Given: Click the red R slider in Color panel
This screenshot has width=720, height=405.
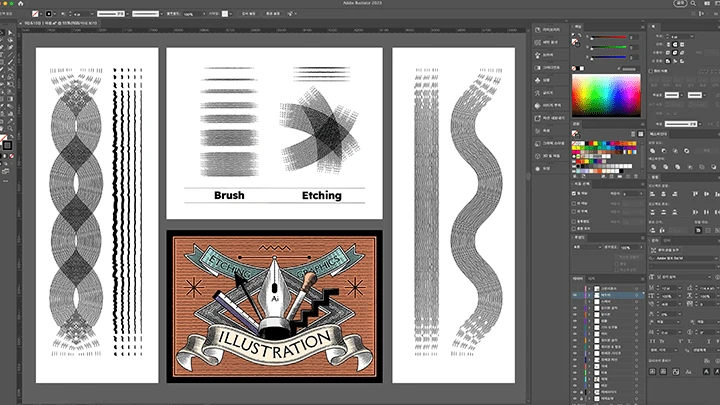Looking at the screenshot, I should [608, 37].
